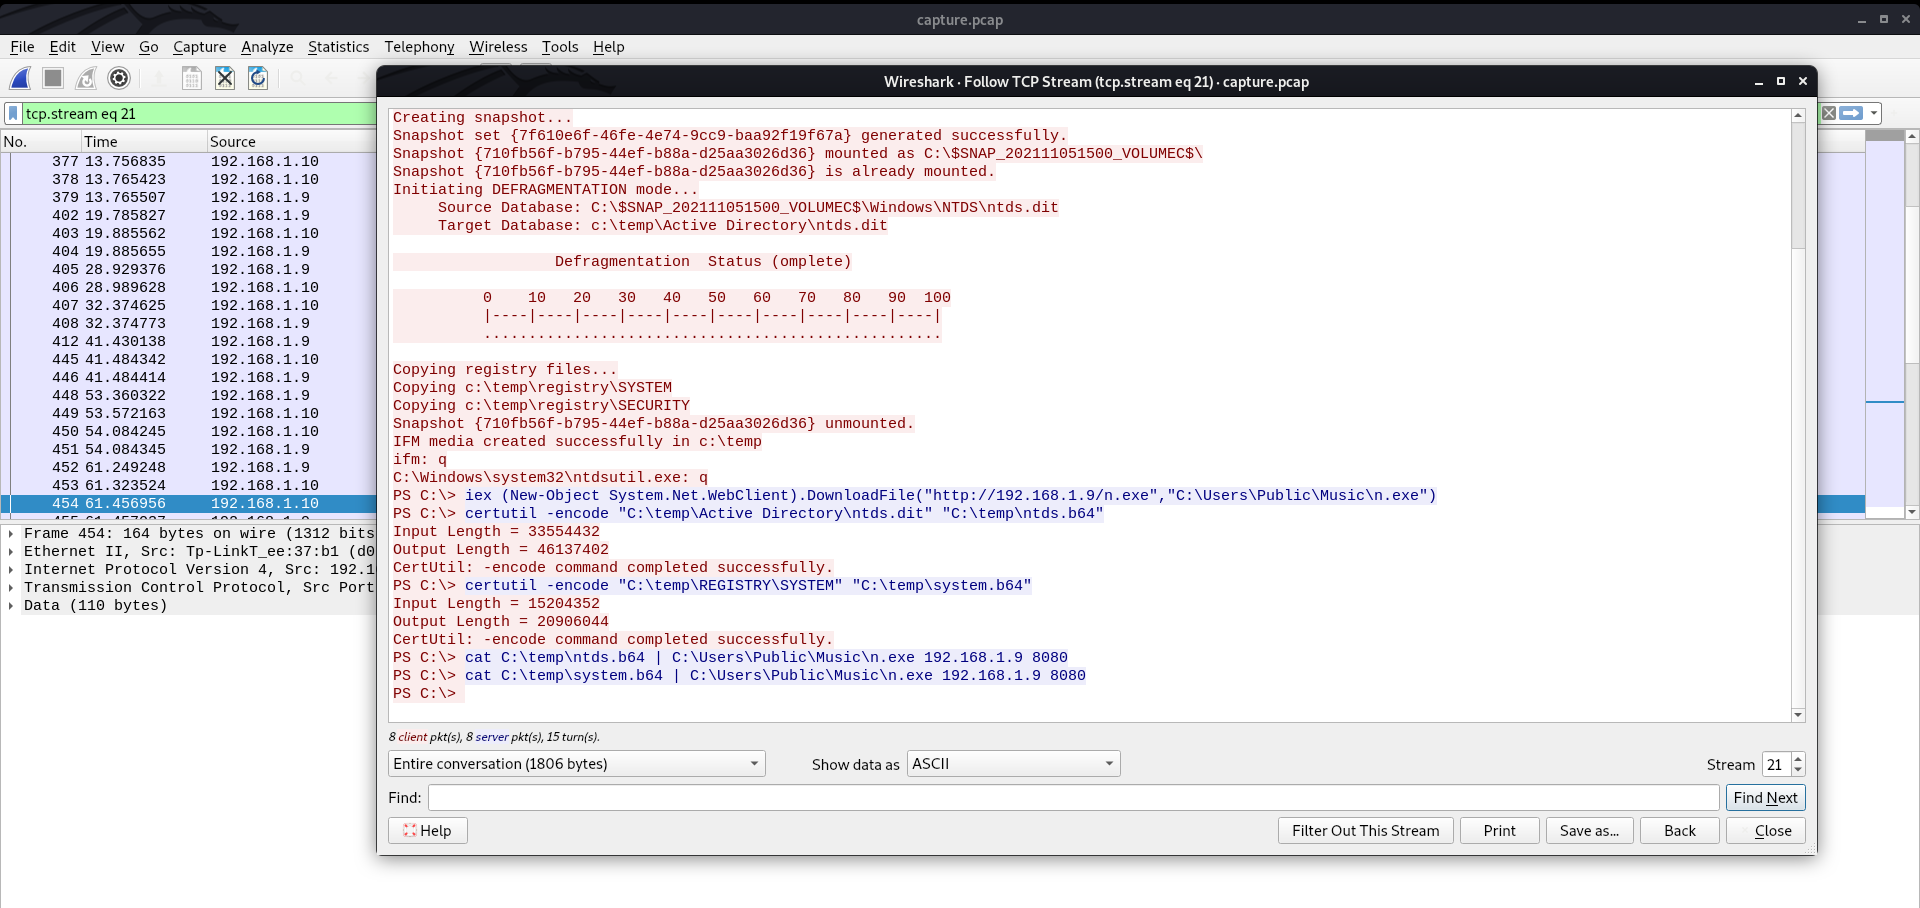Decrement the Stream number spinner

point(1798,770)
